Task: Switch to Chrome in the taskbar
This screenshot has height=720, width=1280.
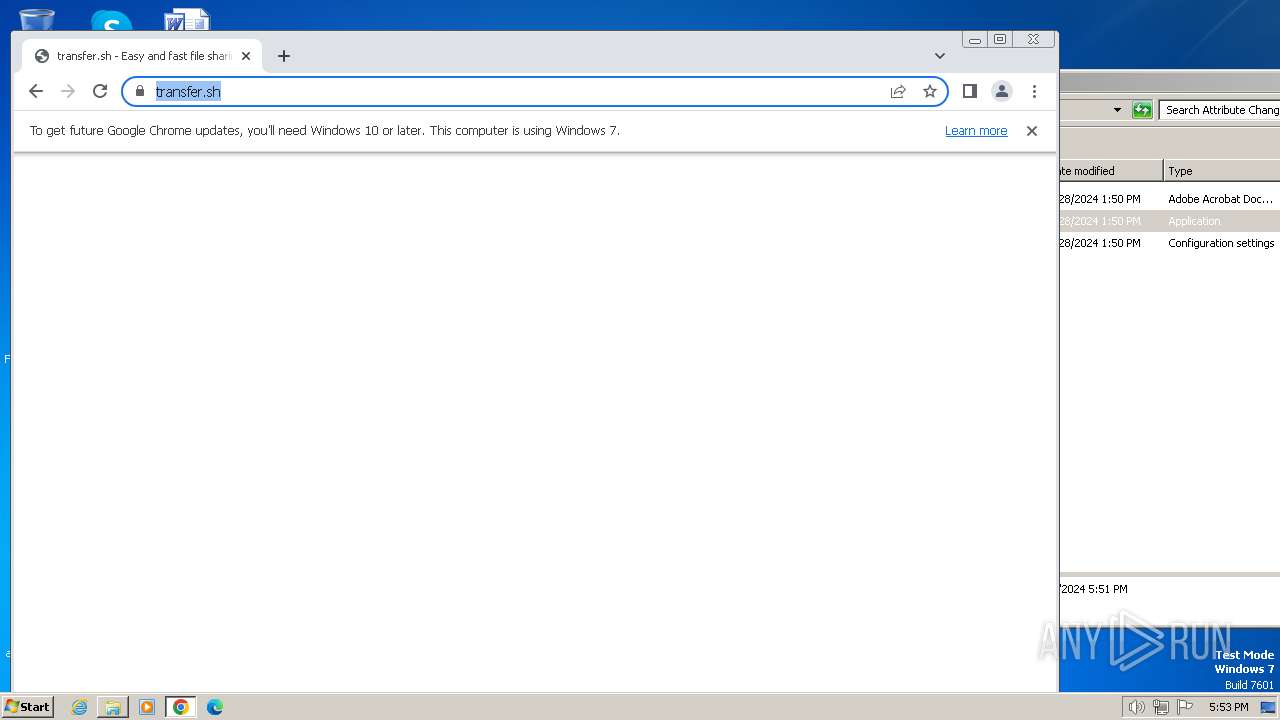Action: pyautogui.click(x=181, y=707)
